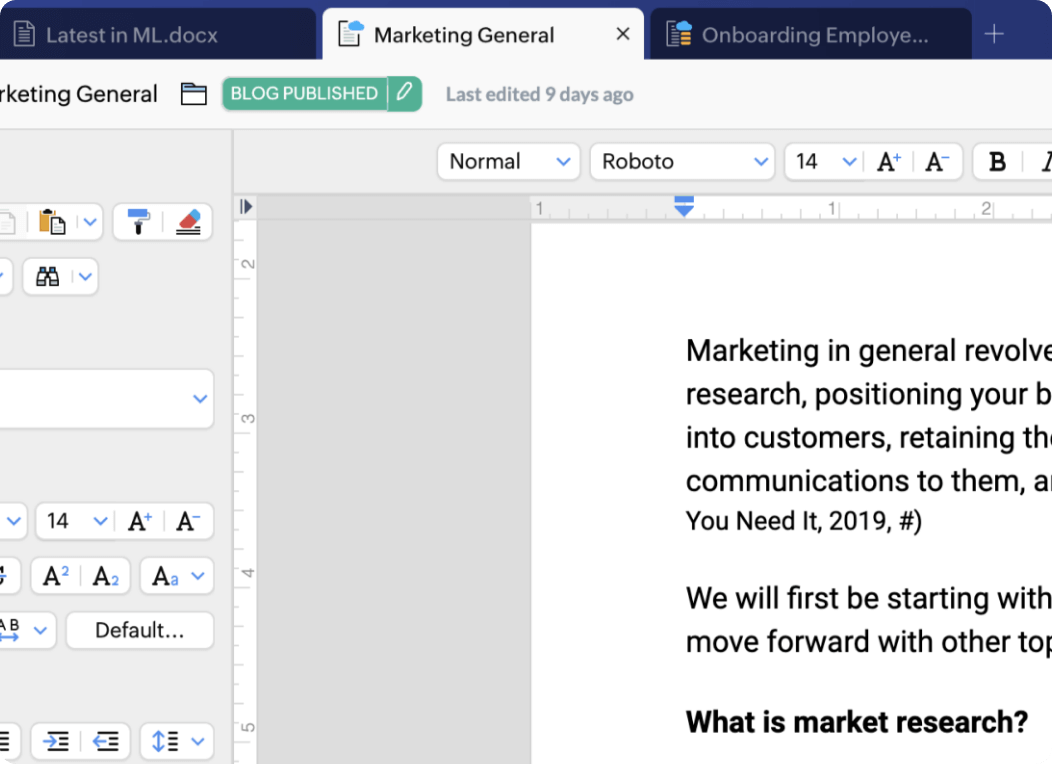Edit the Blog Published status with pencil icon
Screen dimensions: 1052x764
(404, 93)
